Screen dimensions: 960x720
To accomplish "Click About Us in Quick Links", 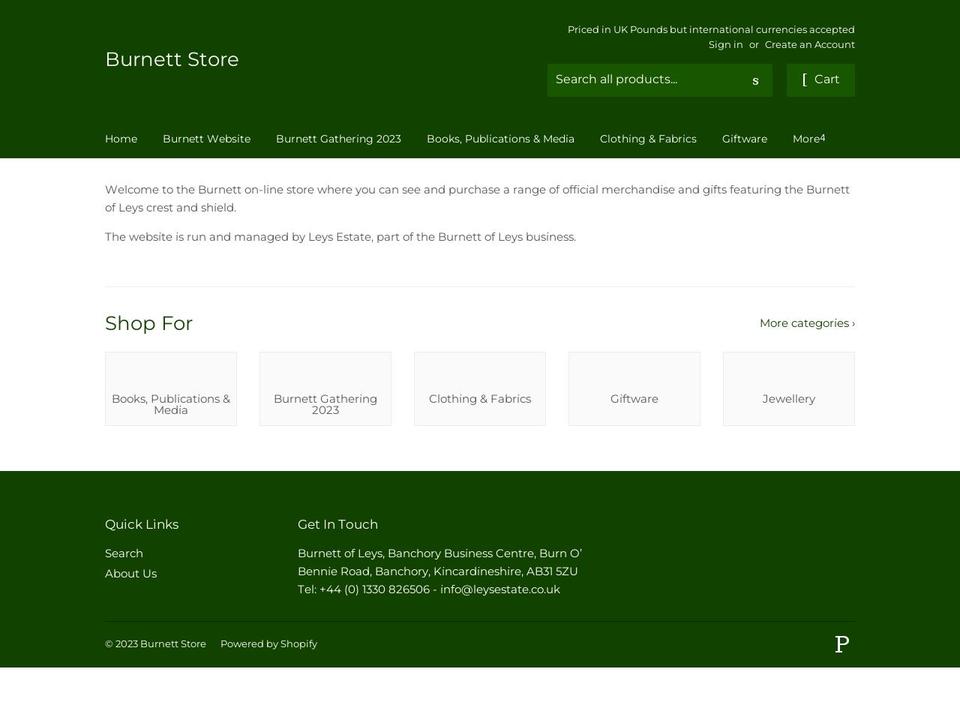I will click(x=130, y=574).
